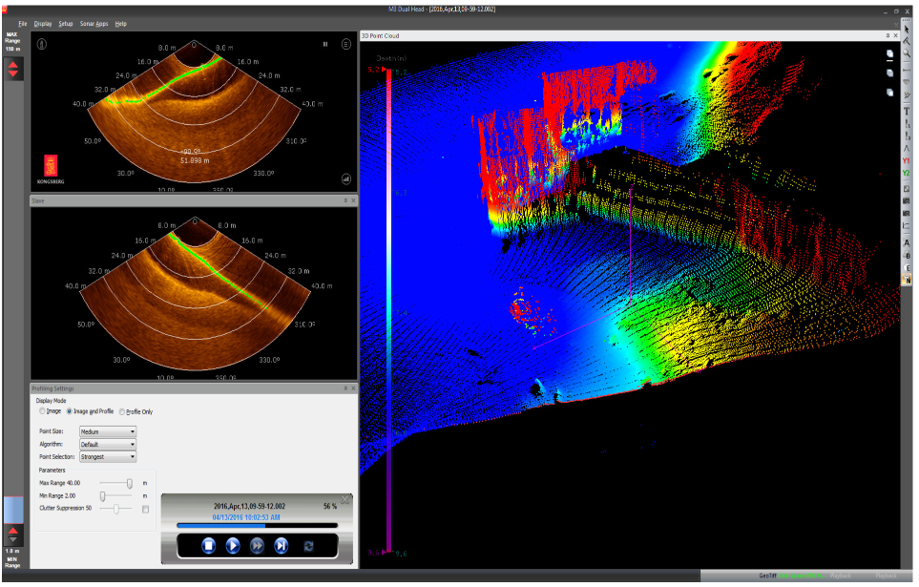The image size is (919, 587).
Task: Open the sonar view list menu icon
Action: click(x=346, y=44)
